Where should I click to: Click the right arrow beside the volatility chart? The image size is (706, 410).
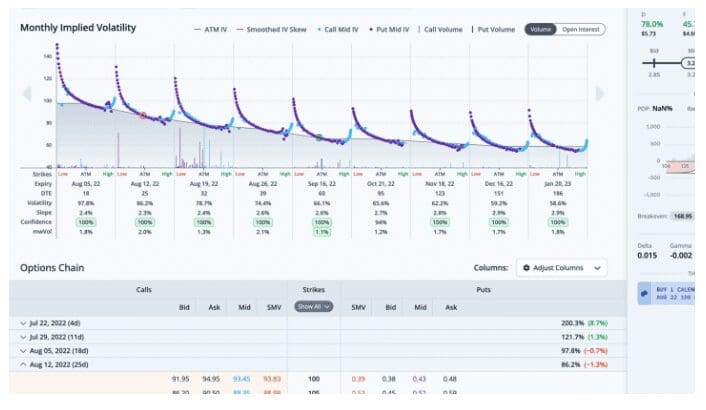(x=600, y=94)
